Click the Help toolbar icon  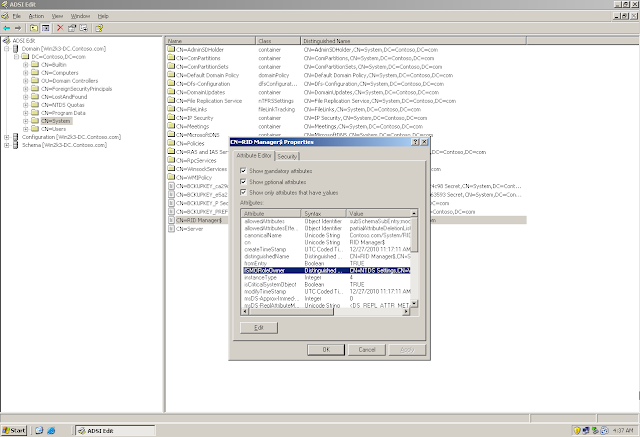coord(99,28)
